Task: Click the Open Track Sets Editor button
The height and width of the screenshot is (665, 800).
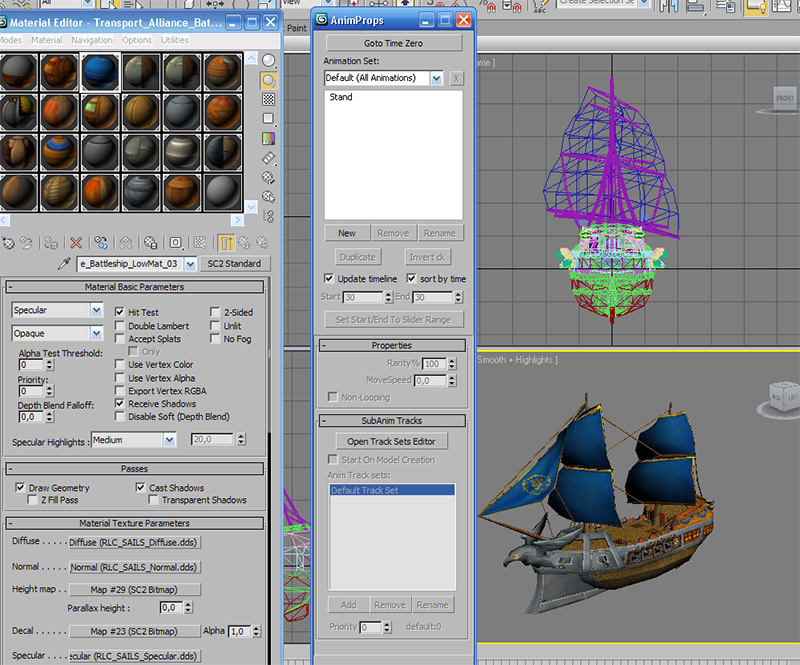Action: (391, 441)
